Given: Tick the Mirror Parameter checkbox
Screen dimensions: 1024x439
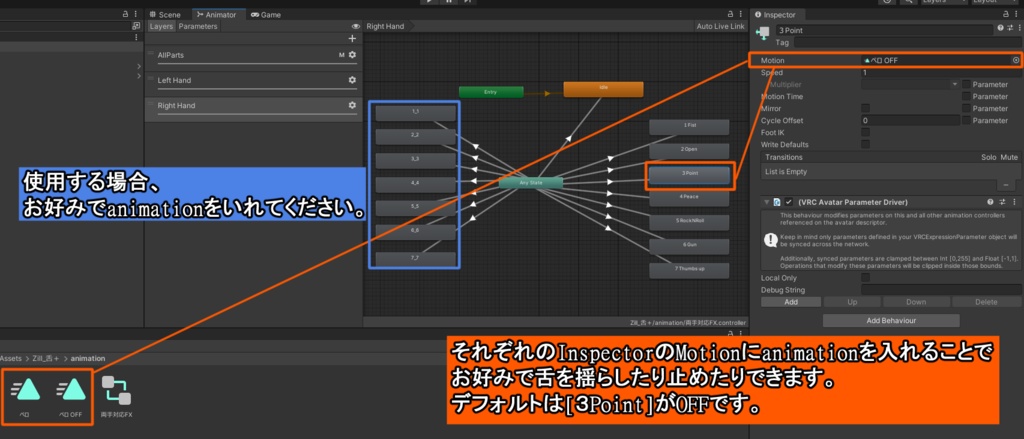Looking at the screenshot, I should 966,108.
